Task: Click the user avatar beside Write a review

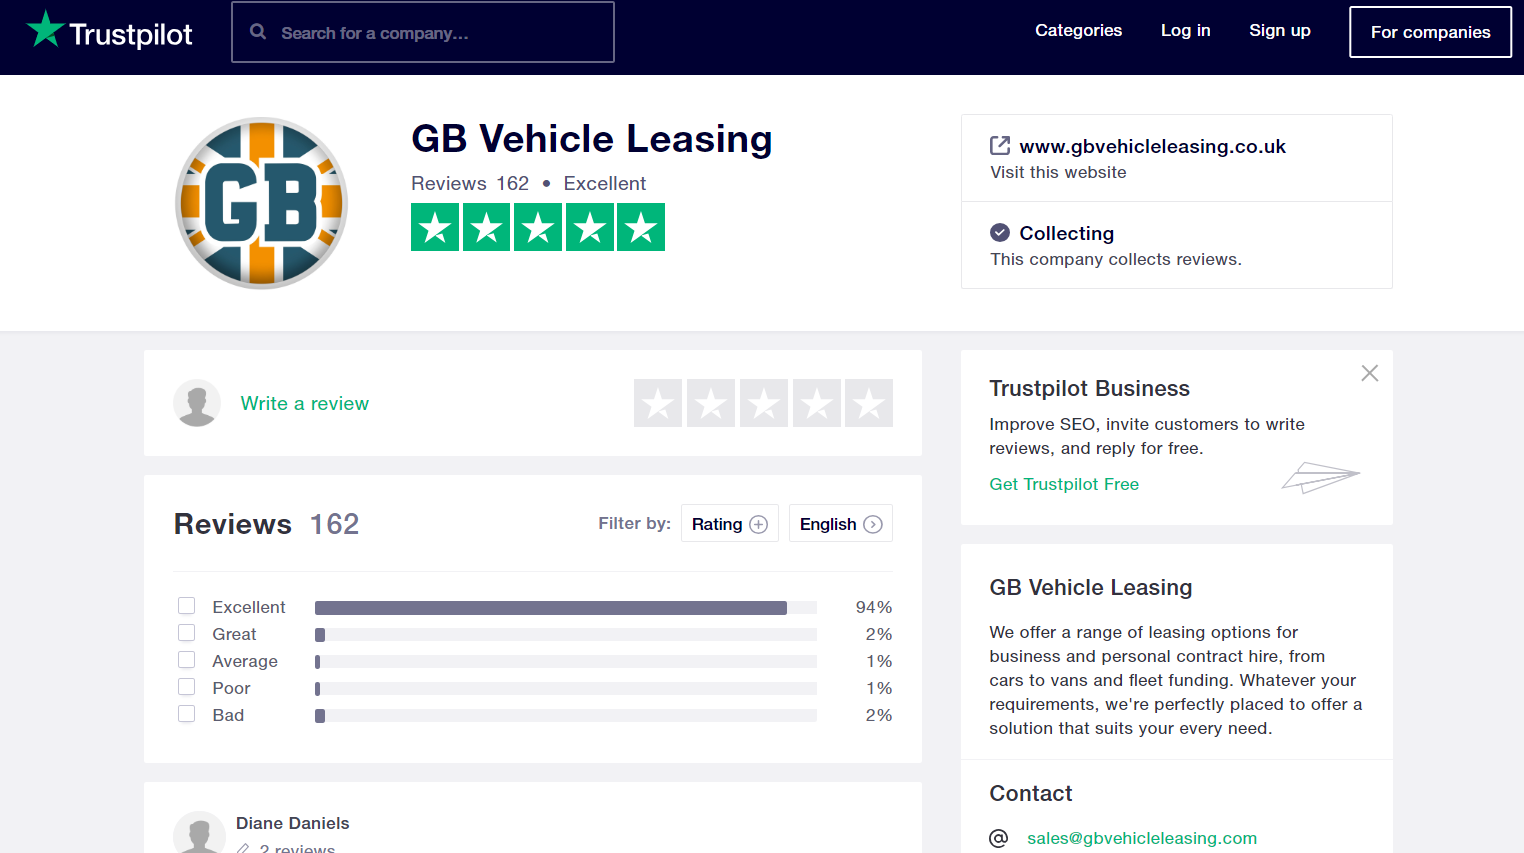Action: [197, 403]
